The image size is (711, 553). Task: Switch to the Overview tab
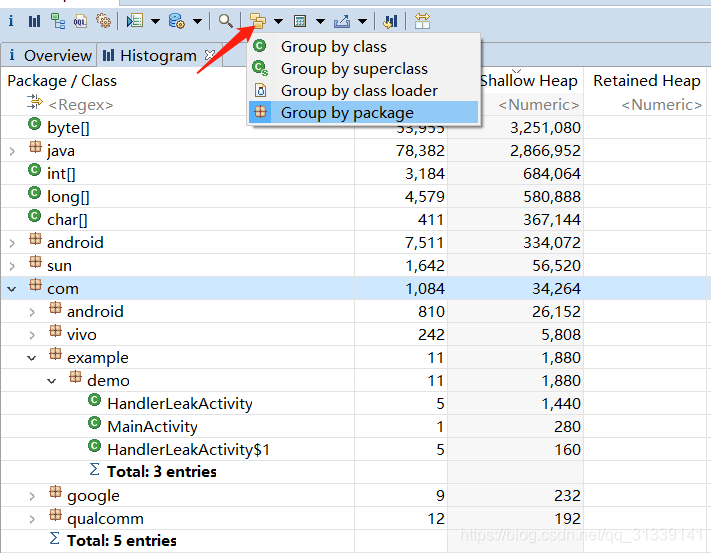click(x=49, y=55)
